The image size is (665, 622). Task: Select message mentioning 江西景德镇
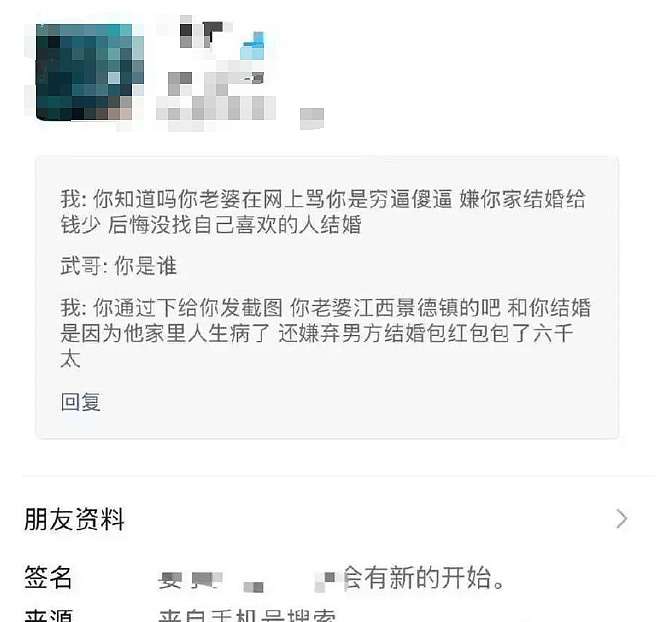click(326, 333)
